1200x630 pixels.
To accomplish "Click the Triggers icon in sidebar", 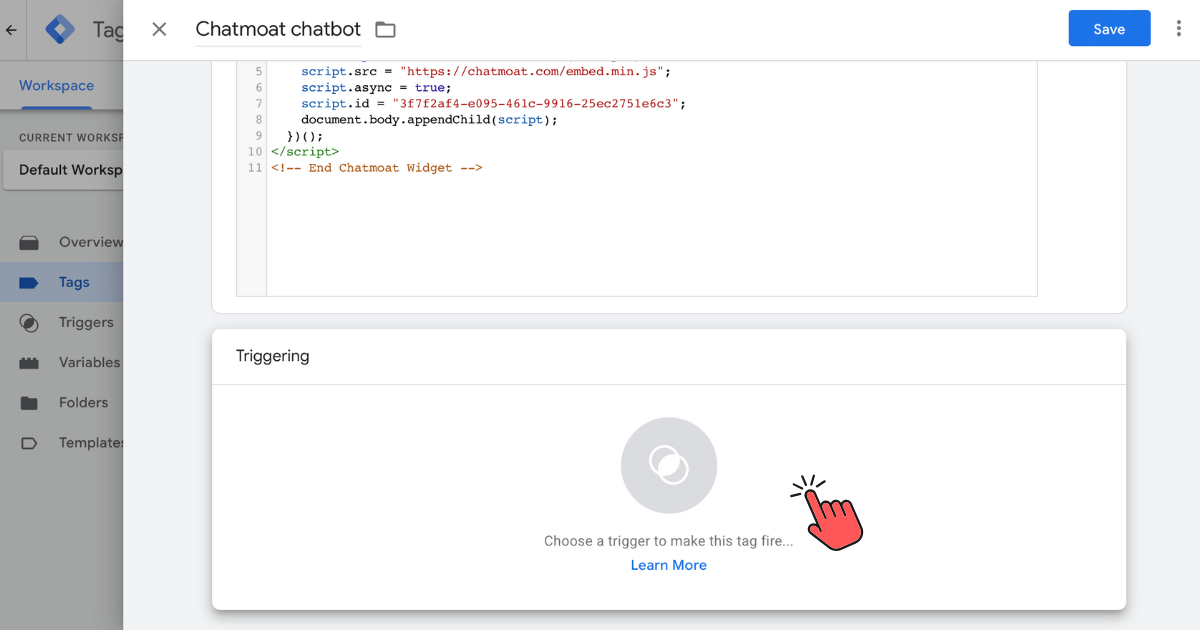I will coord(29,323).
